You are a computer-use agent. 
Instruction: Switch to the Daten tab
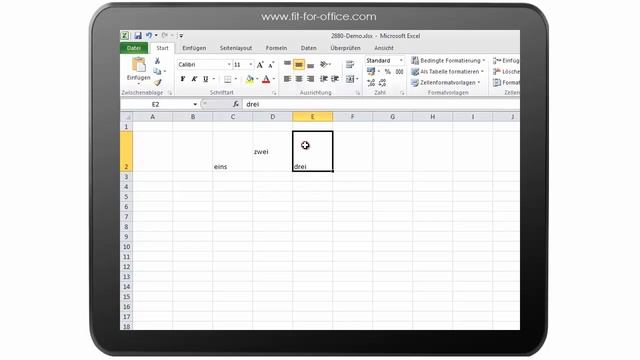point(309,48)
